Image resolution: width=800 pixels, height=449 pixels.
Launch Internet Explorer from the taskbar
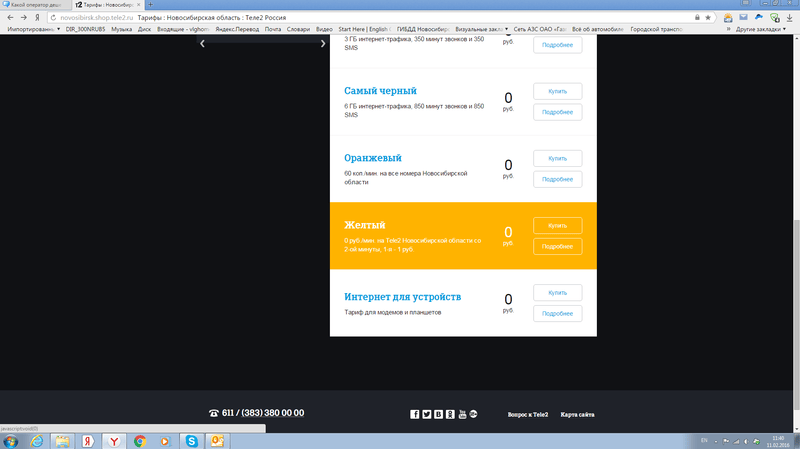37,441
